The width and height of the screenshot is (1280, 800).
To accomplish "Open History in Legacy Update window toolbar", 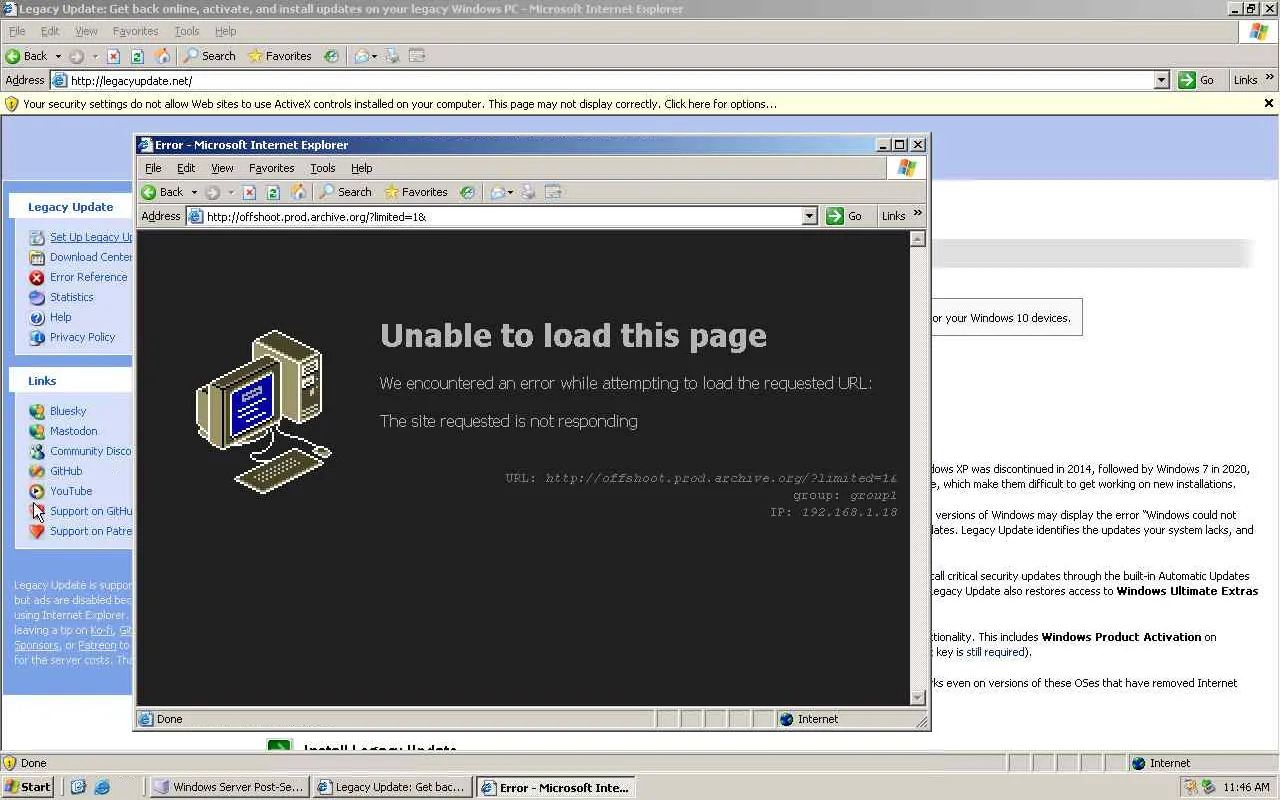I will pyautogui.click(x=331, y=56).
